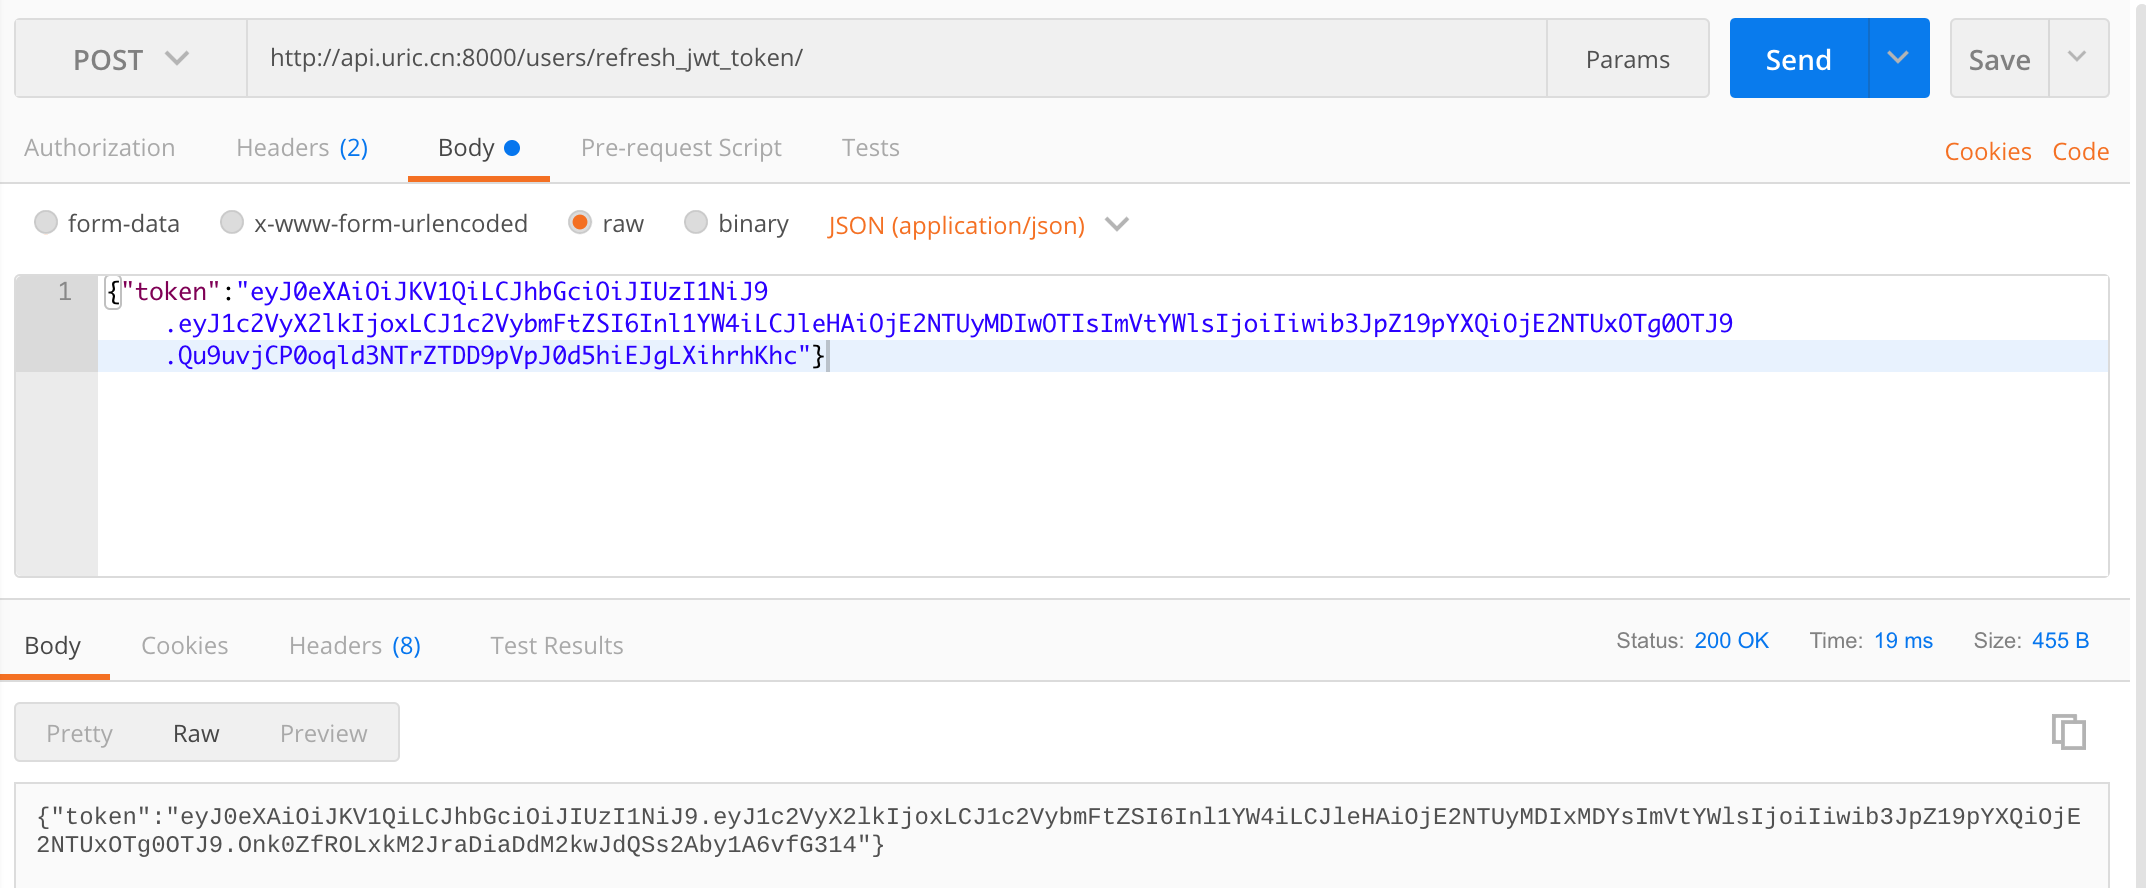
Task: Switch to the request Headers (2) tab
Action: click(302, 148)
